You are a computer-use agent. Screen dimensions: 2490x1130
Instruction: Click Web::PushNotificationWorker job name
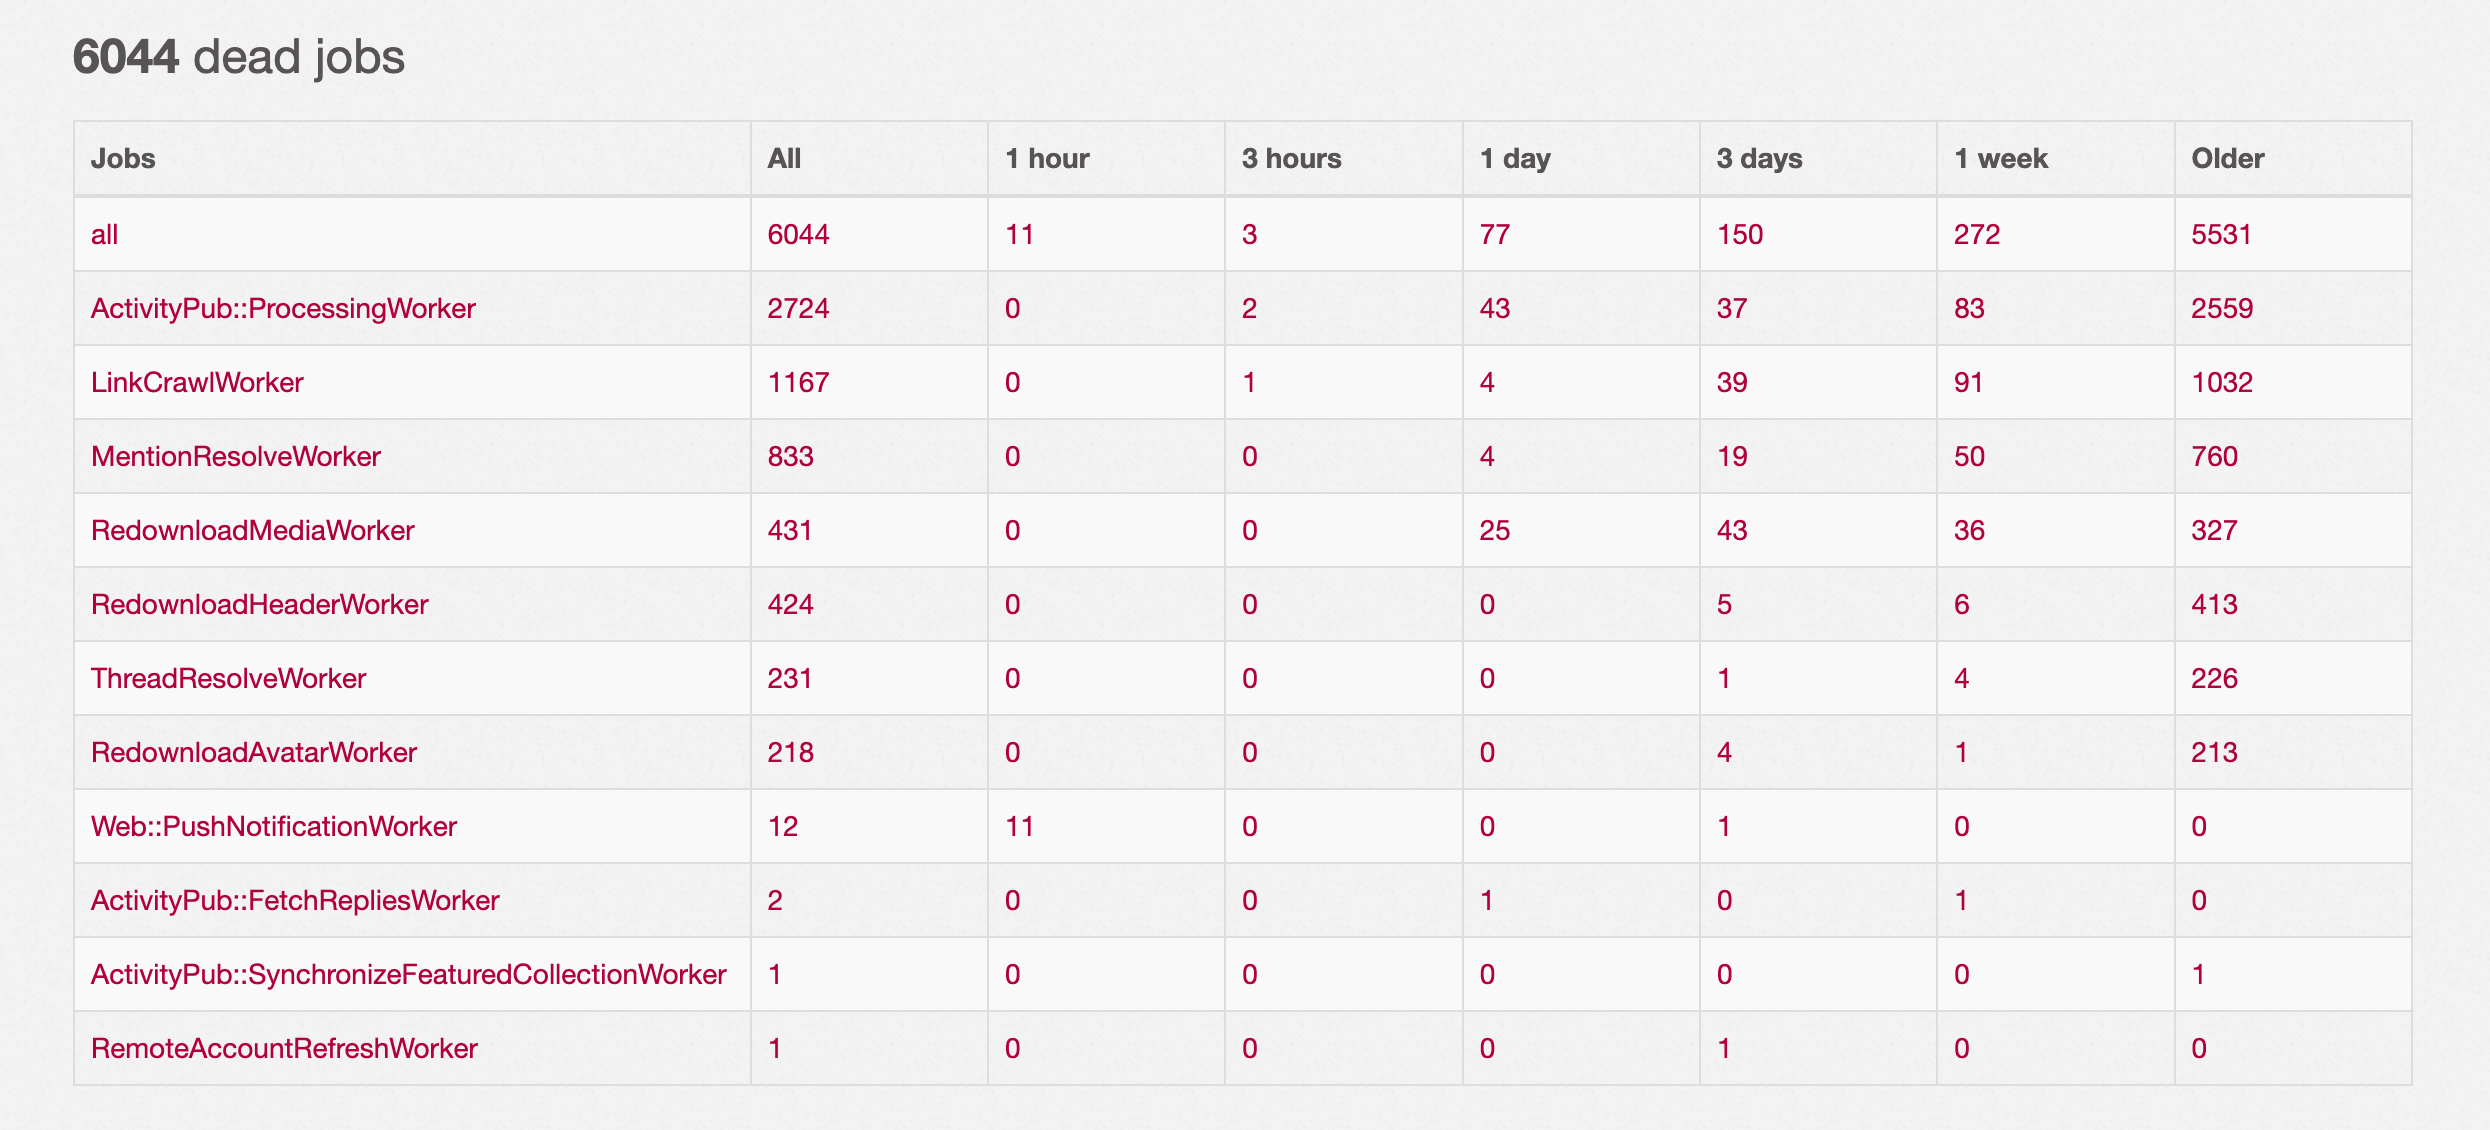pos(274,826)
